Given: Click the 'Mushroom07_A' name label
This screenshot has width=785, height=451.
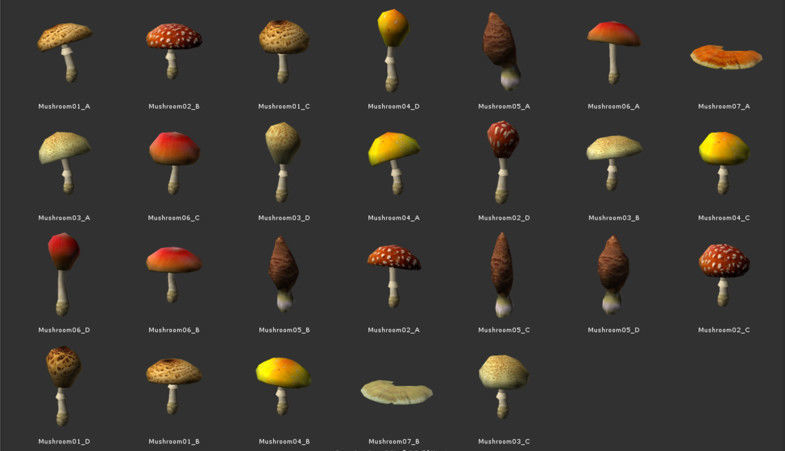Looking at the screenshot, I should pos(724,106).
